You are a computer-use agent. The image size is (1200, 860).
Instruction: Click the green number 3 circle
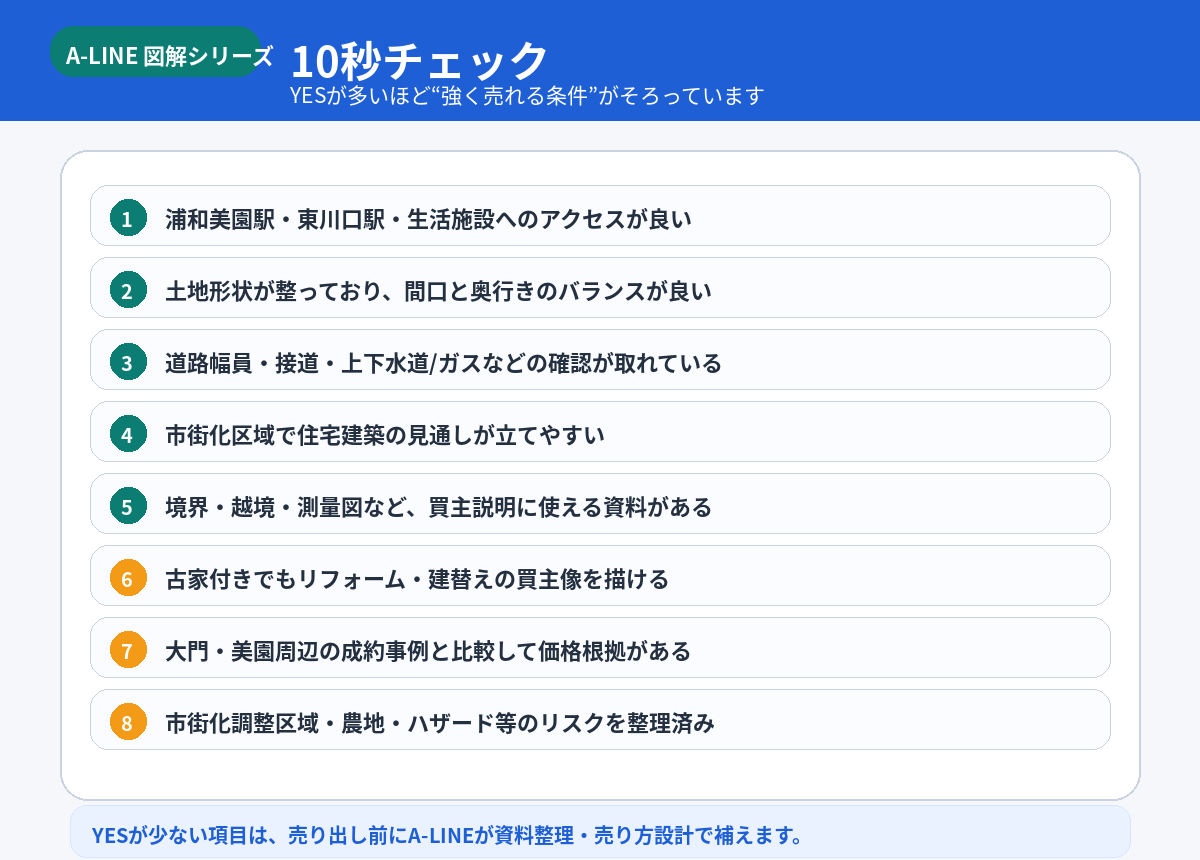127,361
